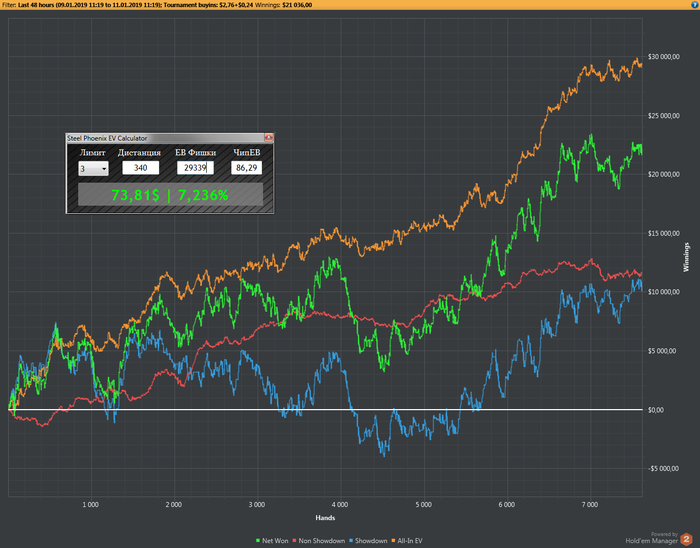
Task: Toggle the Showdown legend entry
Action: 368,540
